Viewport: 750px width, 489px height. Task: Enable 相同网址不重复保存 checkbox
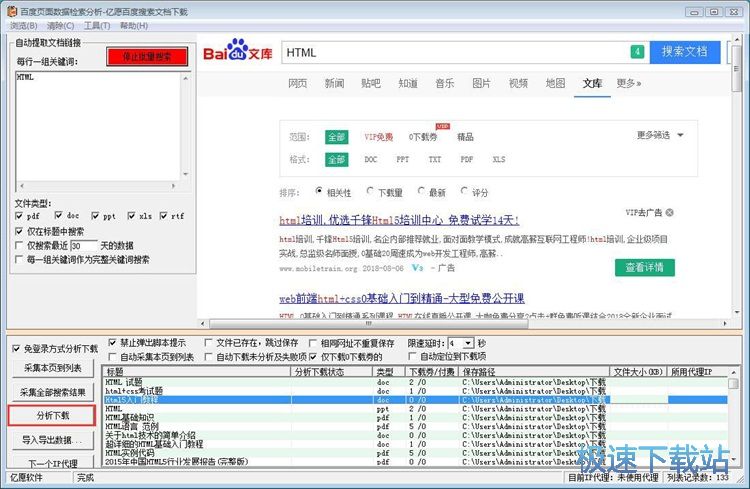(313, 343)
